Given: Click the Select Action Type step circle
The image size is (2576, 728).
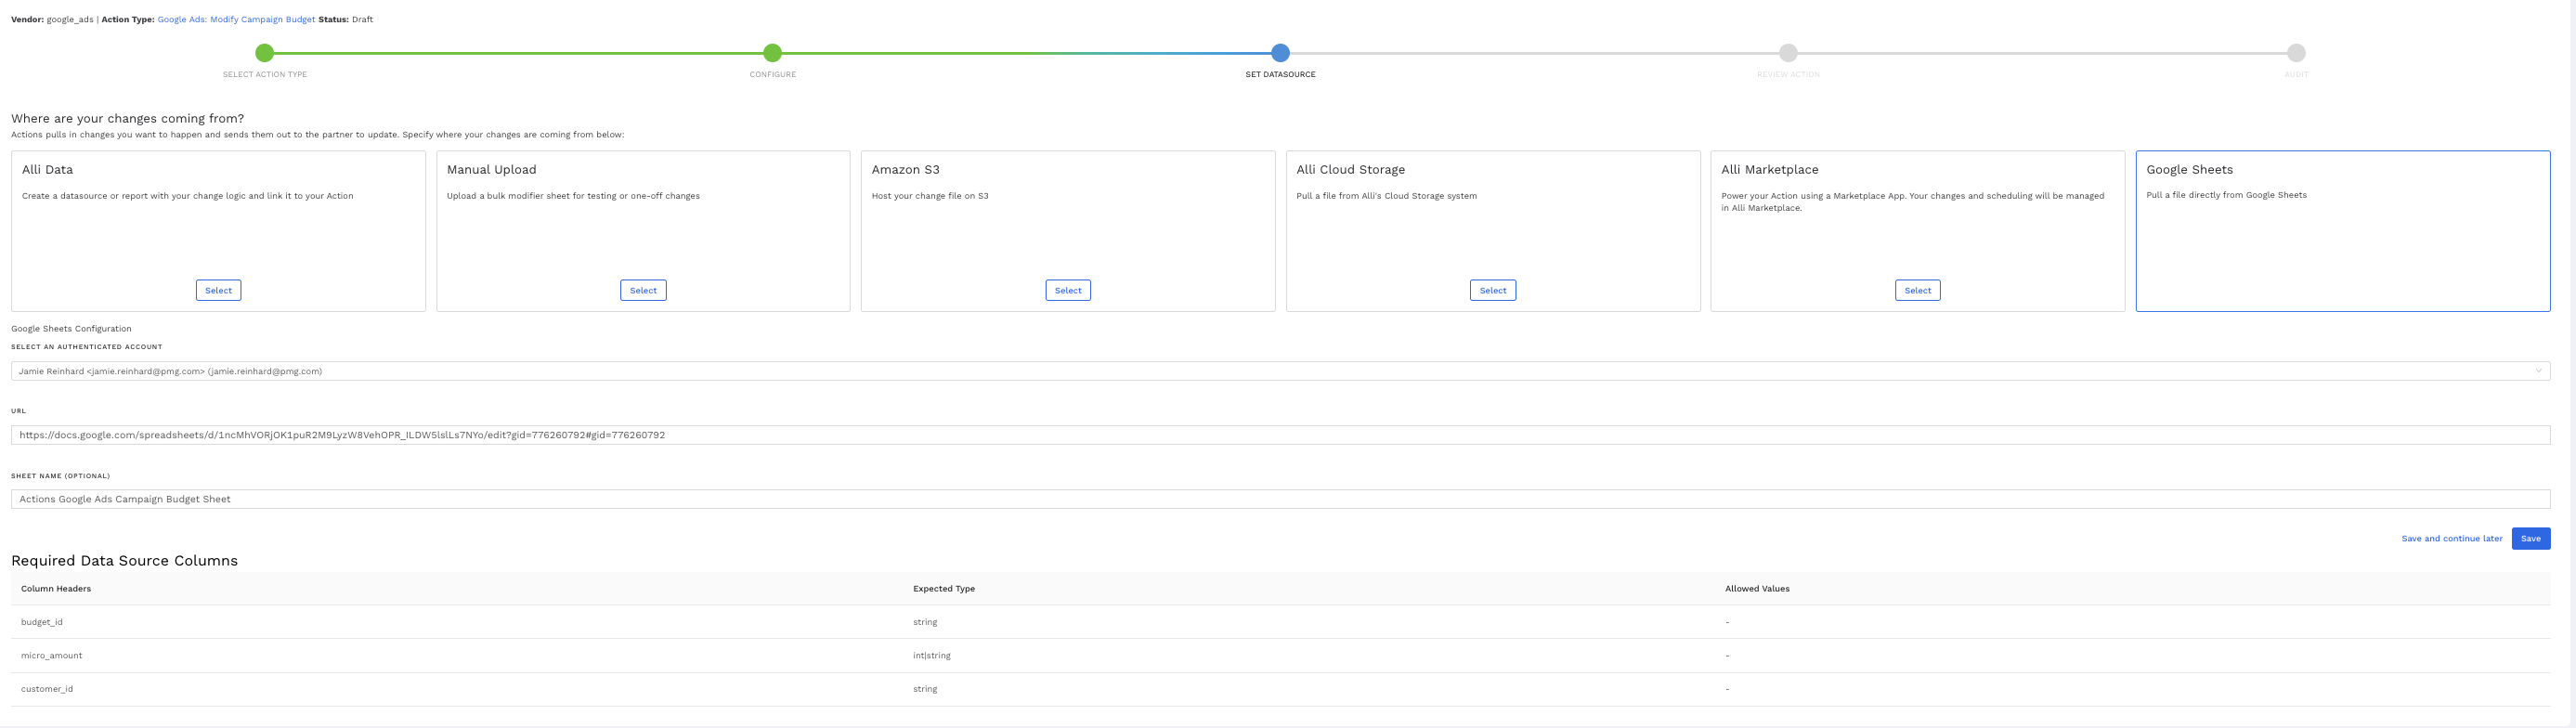Looking at the screenshot, I should coord(264,53).
